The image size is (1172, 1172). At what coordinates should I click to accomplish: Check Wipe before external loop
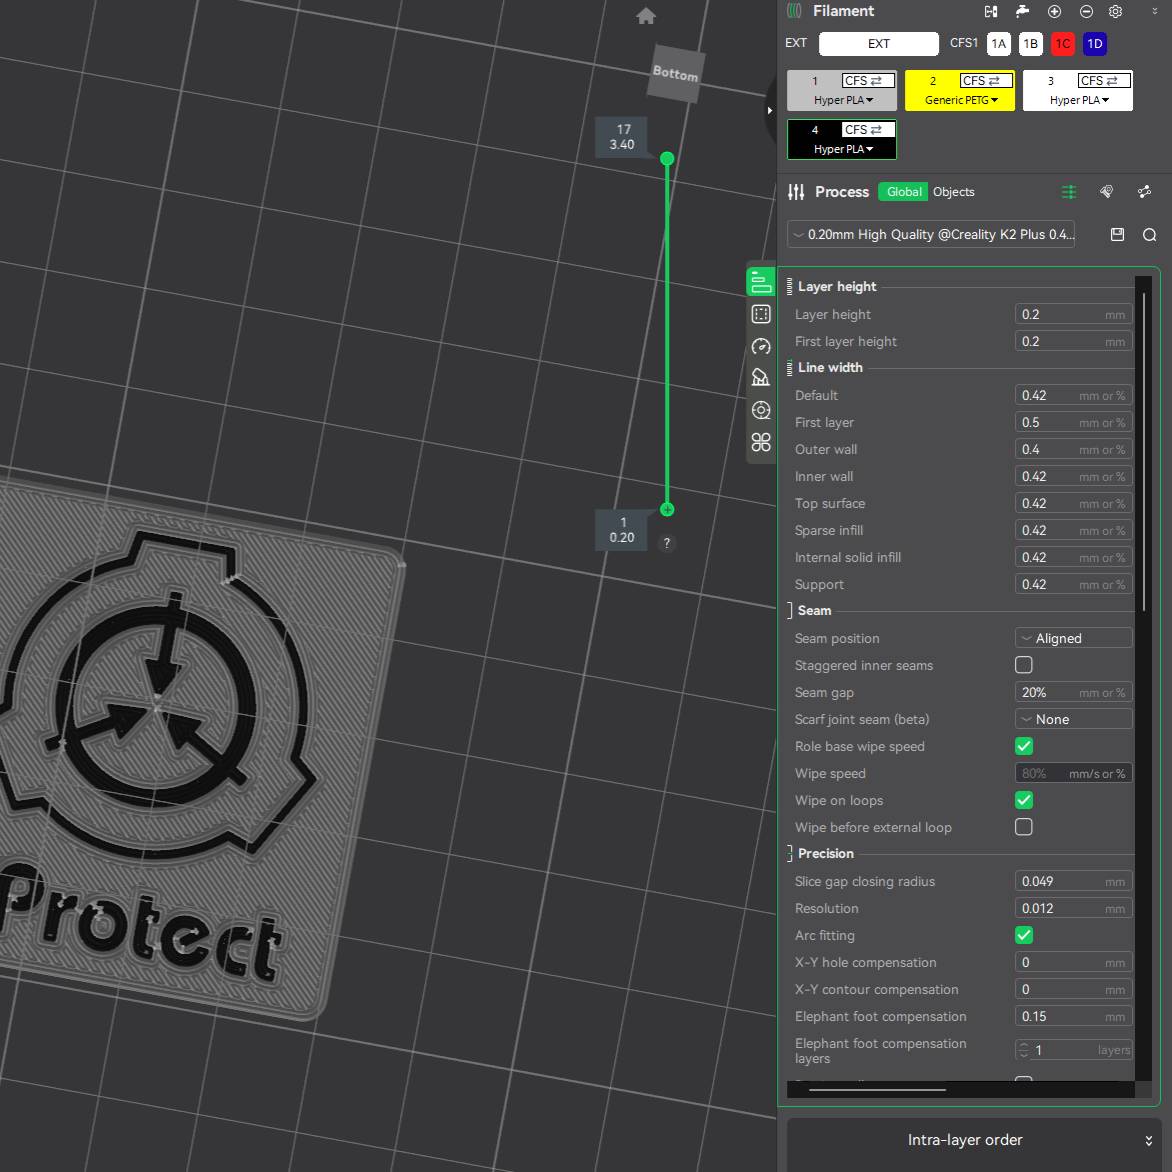point(1023,827)
